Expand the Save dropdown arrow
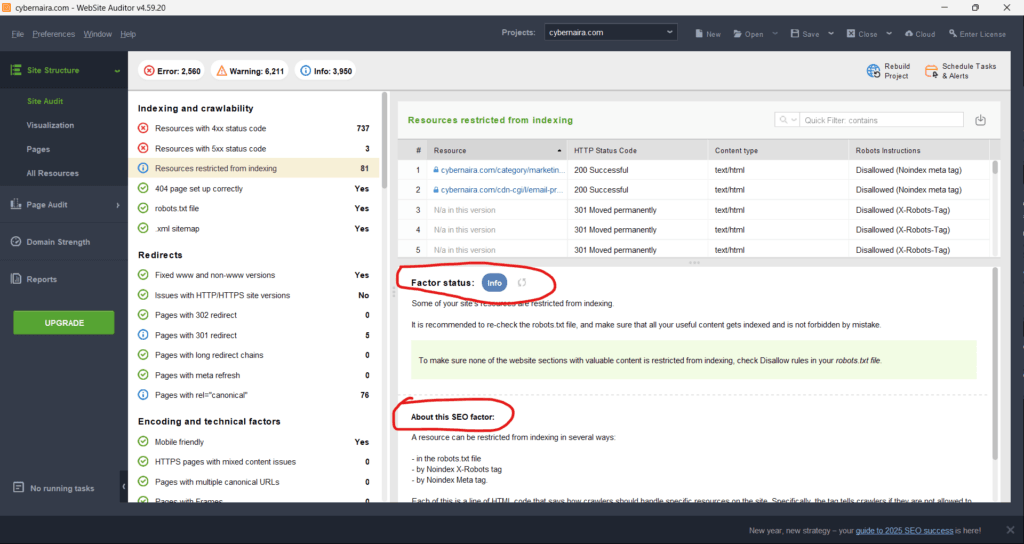Viewport: 1024px width, 544px height. click(x=831, y=33)
